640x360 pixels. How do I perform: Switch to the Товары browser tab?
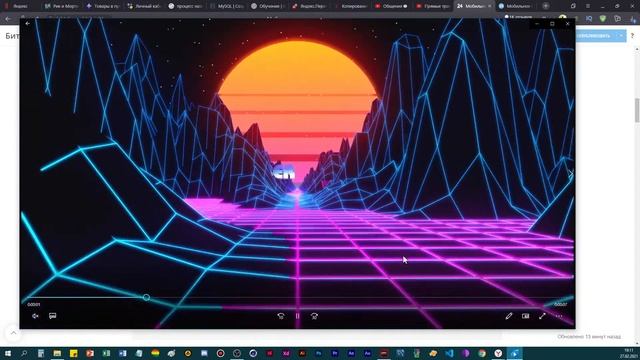click(103, 6)
